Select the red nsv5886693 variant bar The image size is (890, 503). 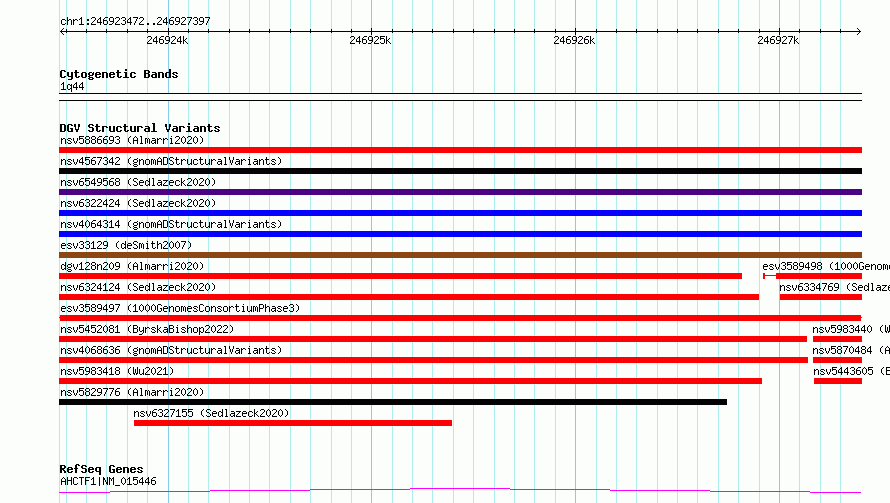[460, 150]
